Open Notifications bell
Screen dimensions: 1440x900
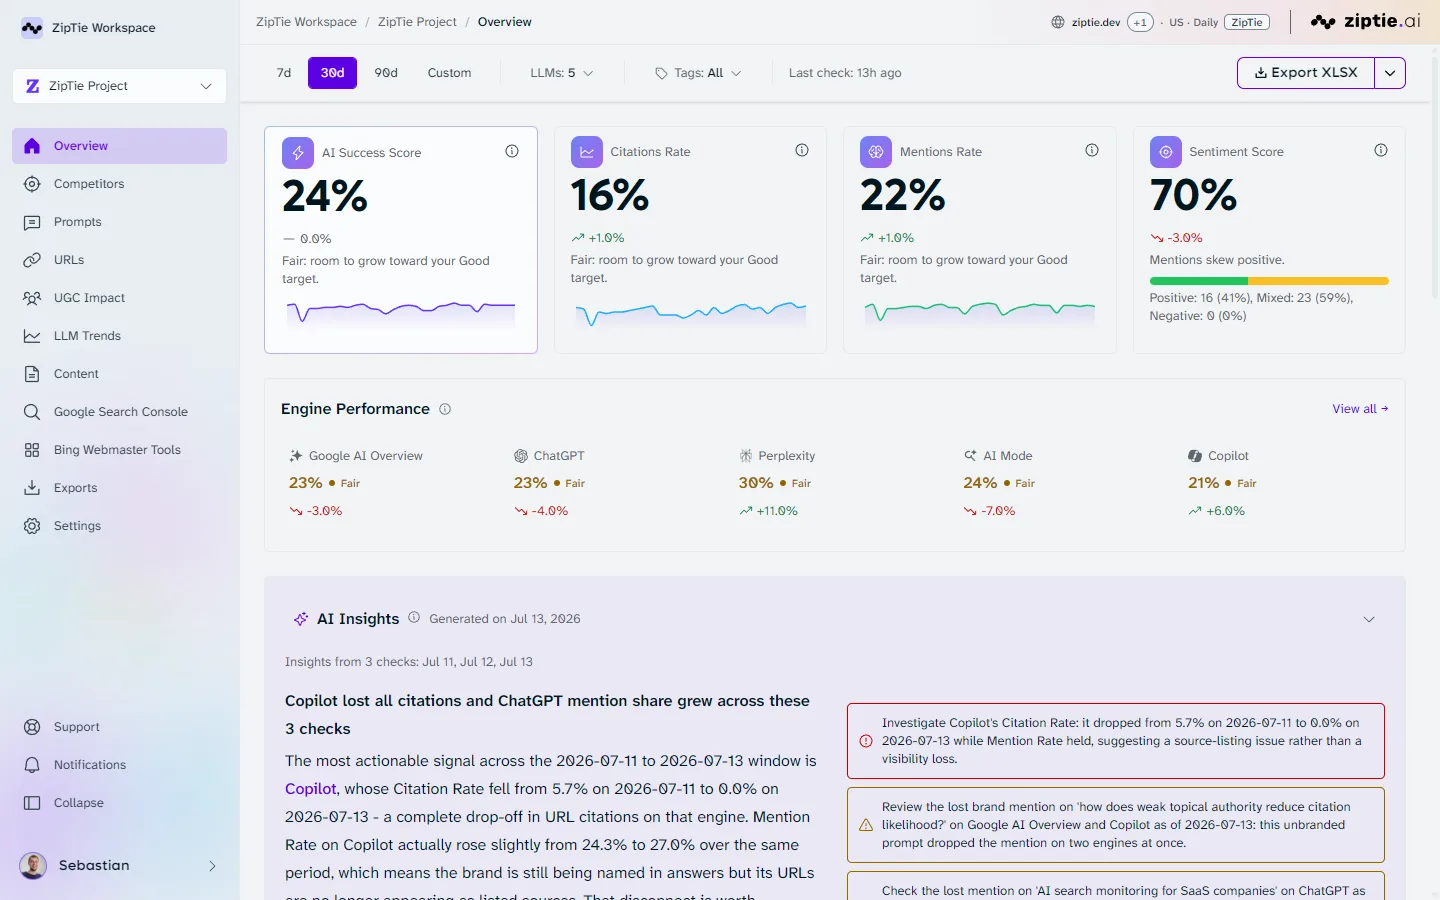[x=119, y=765]
